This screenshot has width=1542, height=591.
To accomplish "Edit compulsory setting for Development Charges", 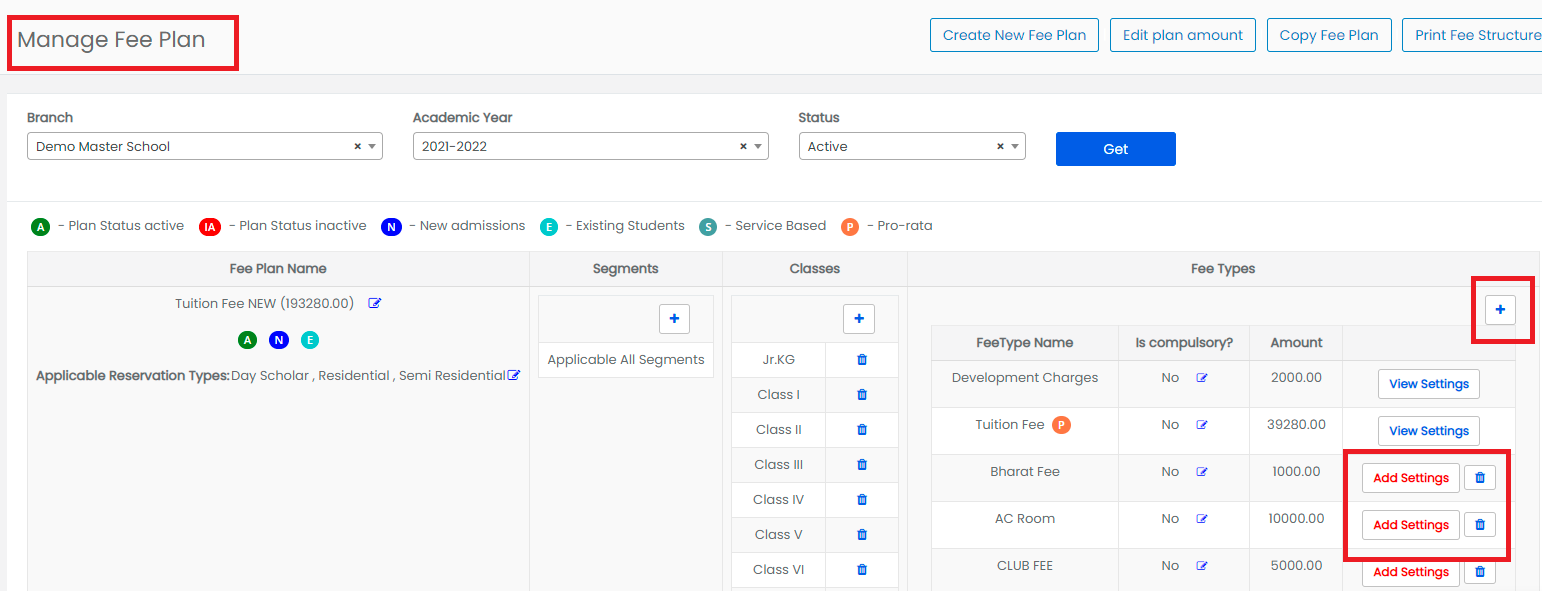I will pyautogui.click(x=1202, y=378).
